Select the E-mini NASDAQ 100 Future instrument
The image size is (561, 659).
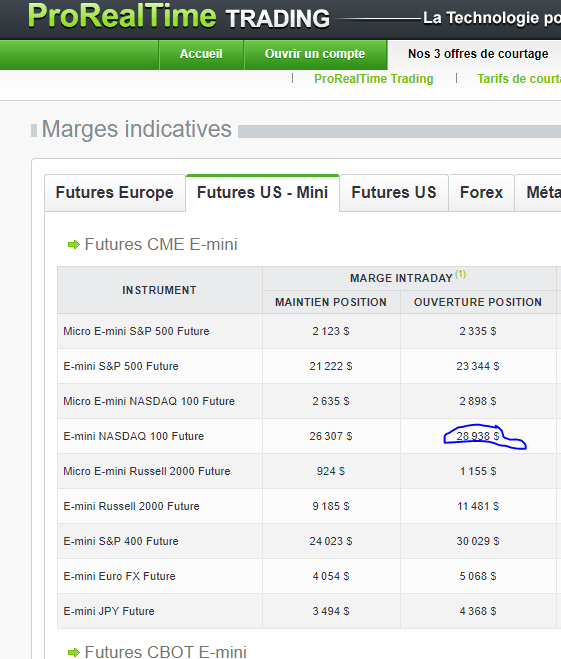click(x=134, y=436)
